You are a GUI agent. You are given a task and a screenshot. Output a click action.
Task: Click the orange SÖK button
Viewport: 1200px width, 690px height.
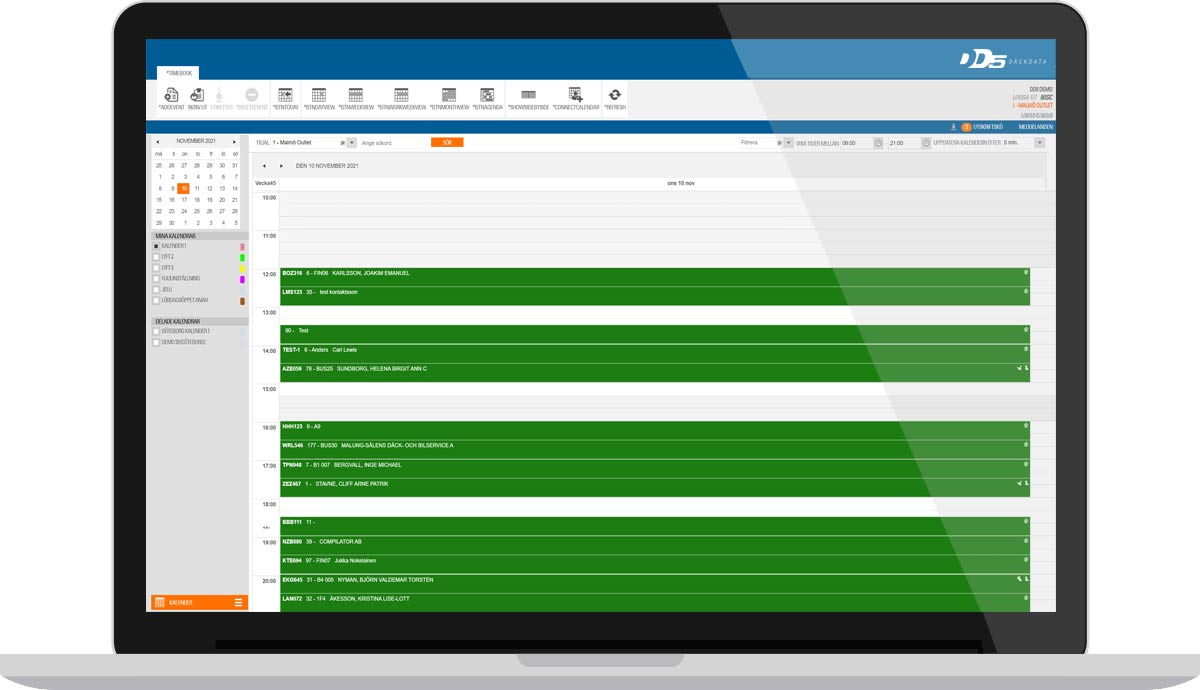(447, 143)
